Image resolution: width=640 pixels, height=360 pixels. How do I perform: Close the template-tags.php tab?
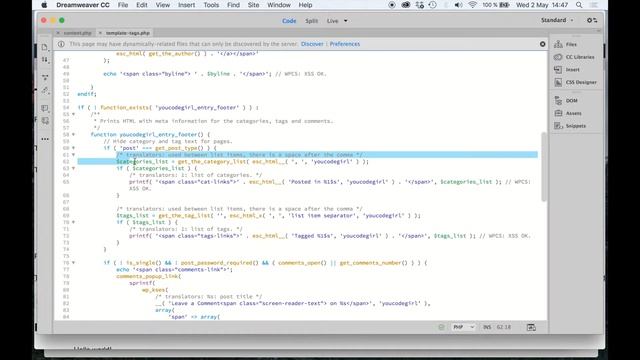(x=100, y=33)
